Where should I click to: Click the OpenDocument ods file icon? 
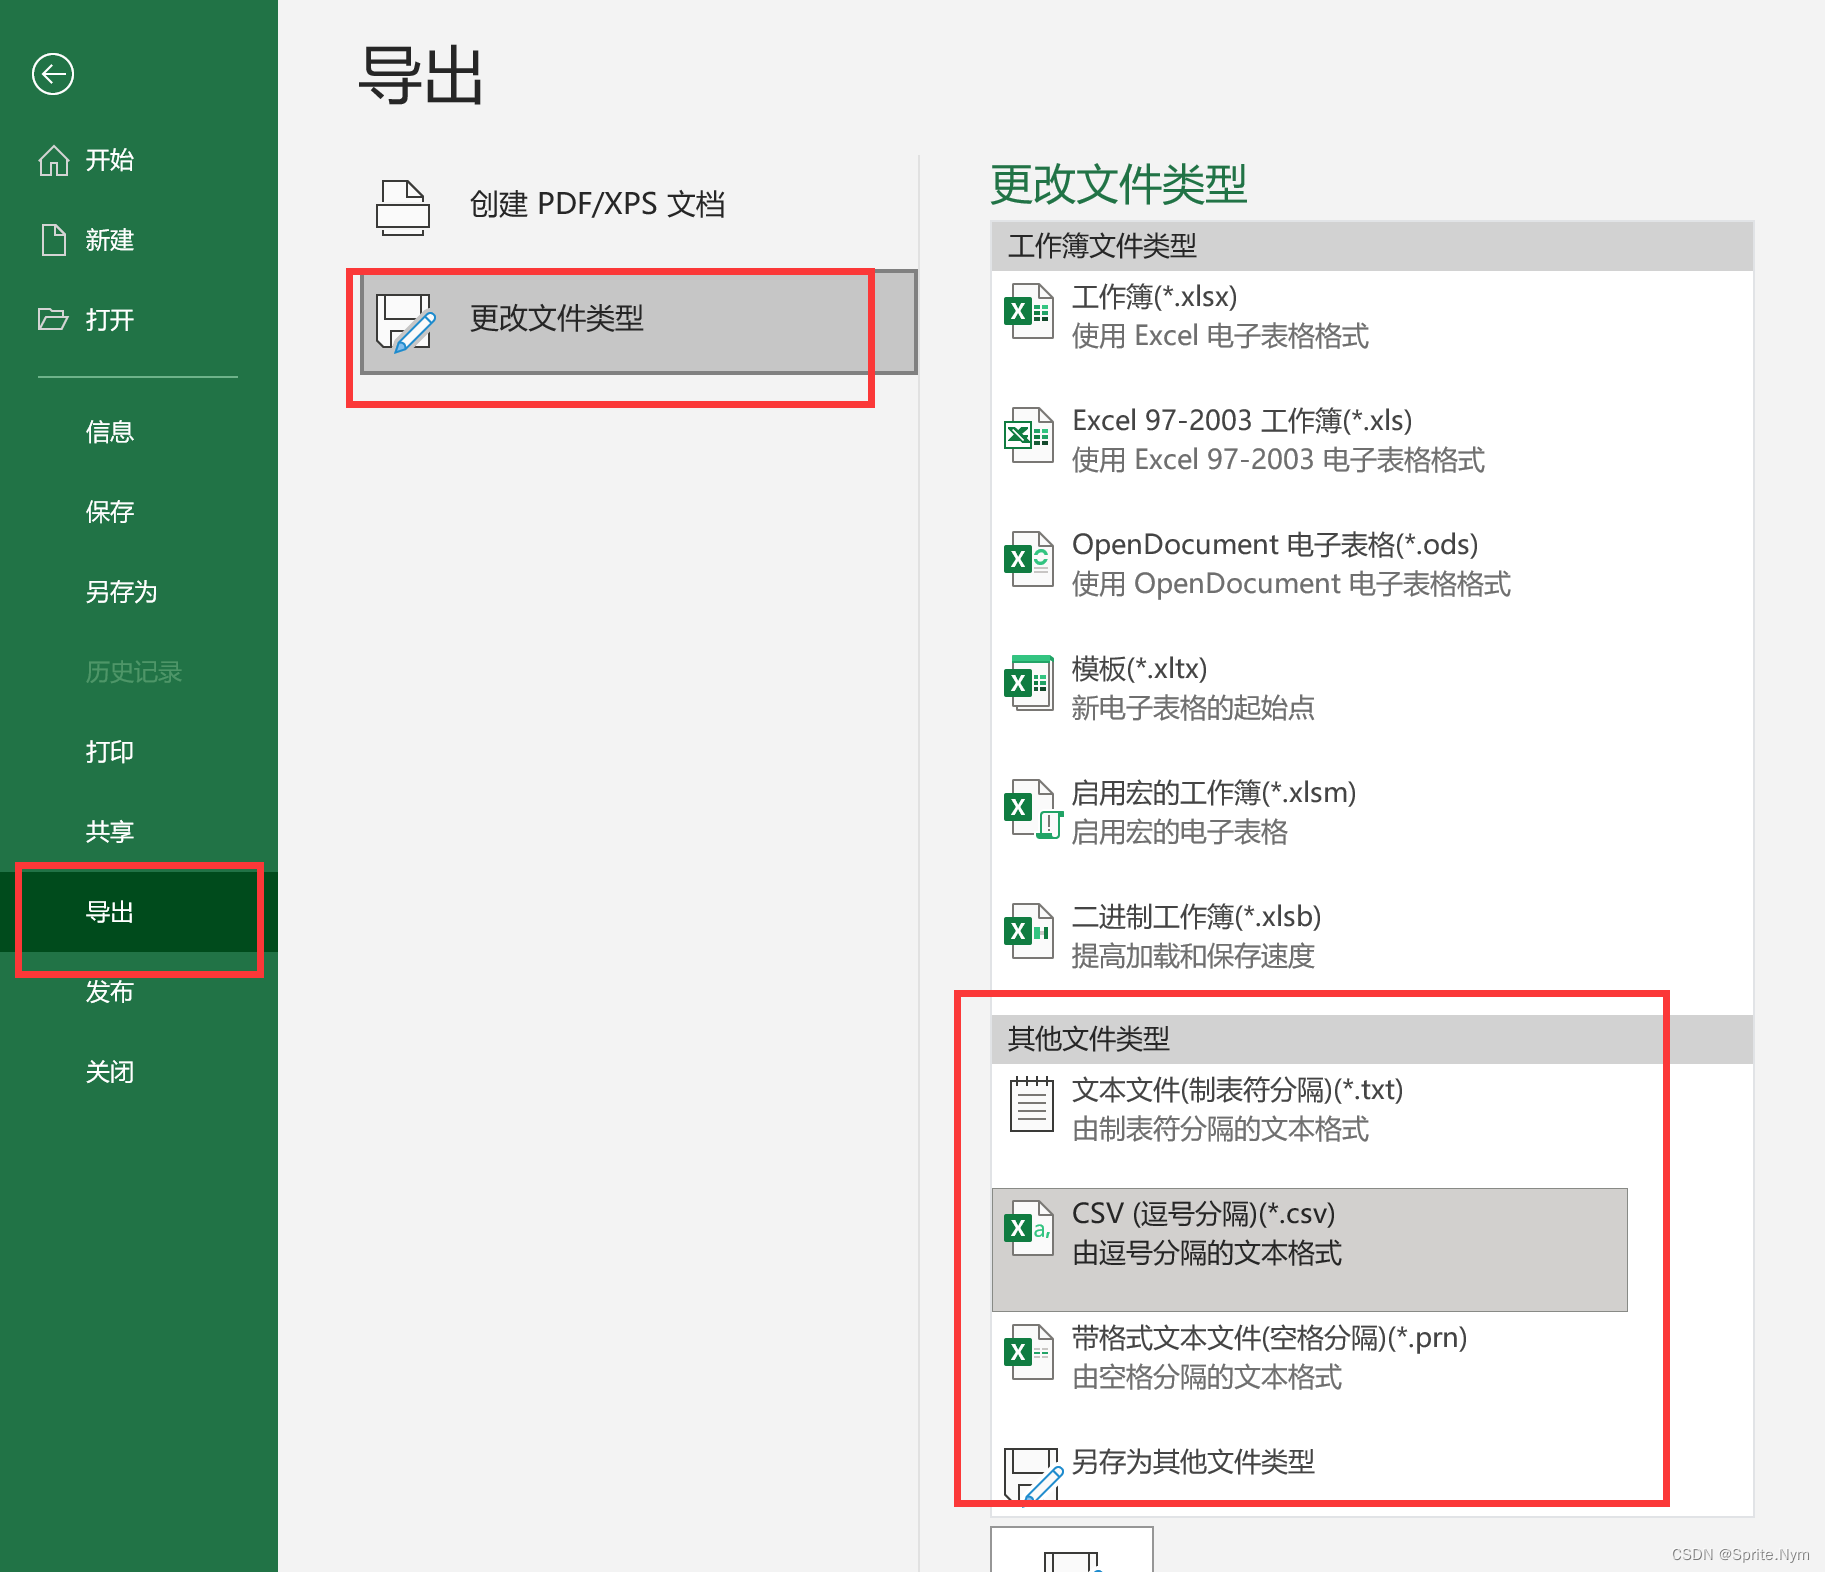[1029, 560]
